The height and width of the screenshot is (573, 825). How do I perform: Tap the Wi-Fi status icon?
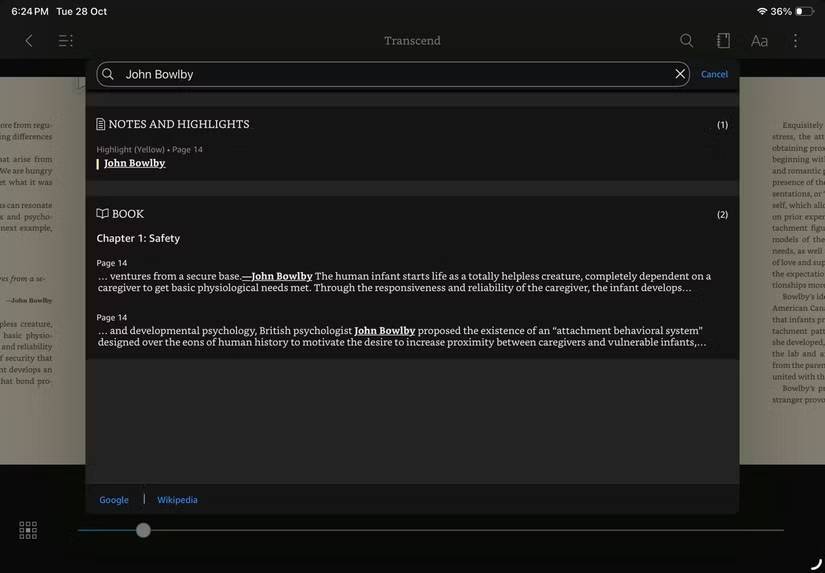[x=762, y=11]
